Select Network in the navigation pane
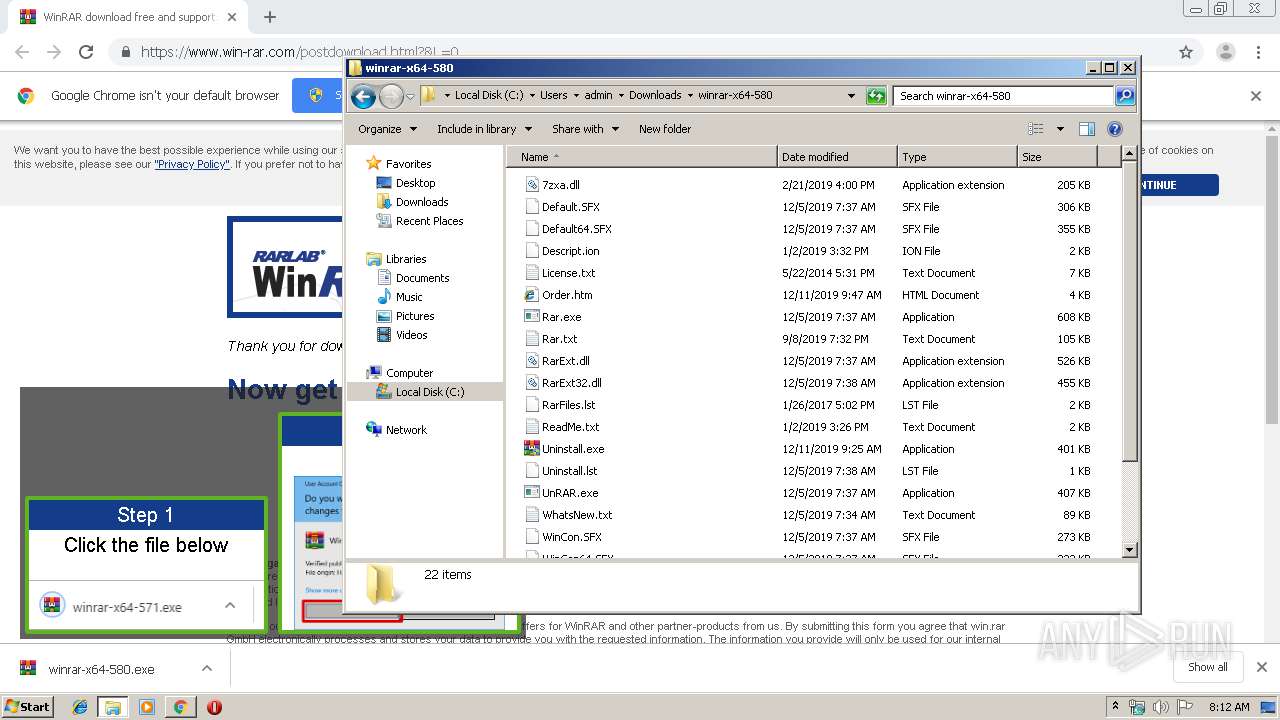This screenshot has width=1280, height=720. 406,430
